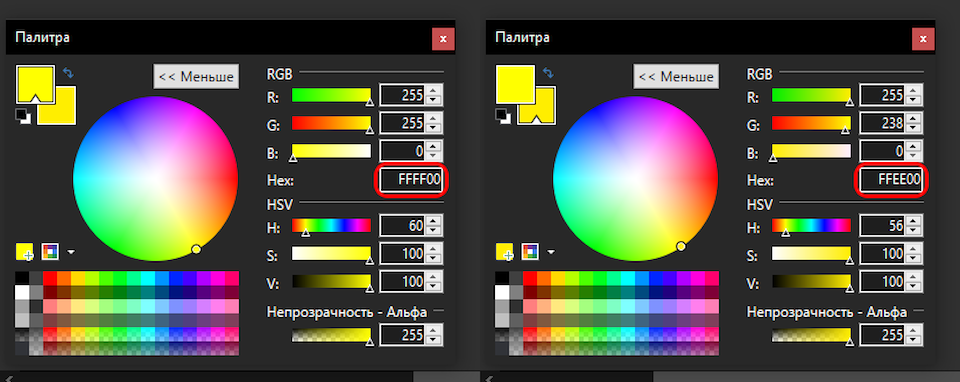This screenshot has width=960, height=382.
Task: Focus G value 255 field in left Palette
Action: [403, 123]
